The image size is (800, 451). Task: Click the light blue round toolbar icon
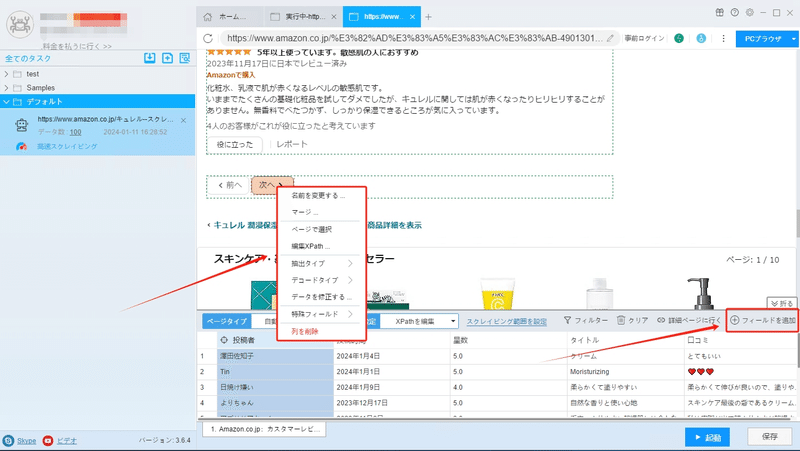click(701, 38)
